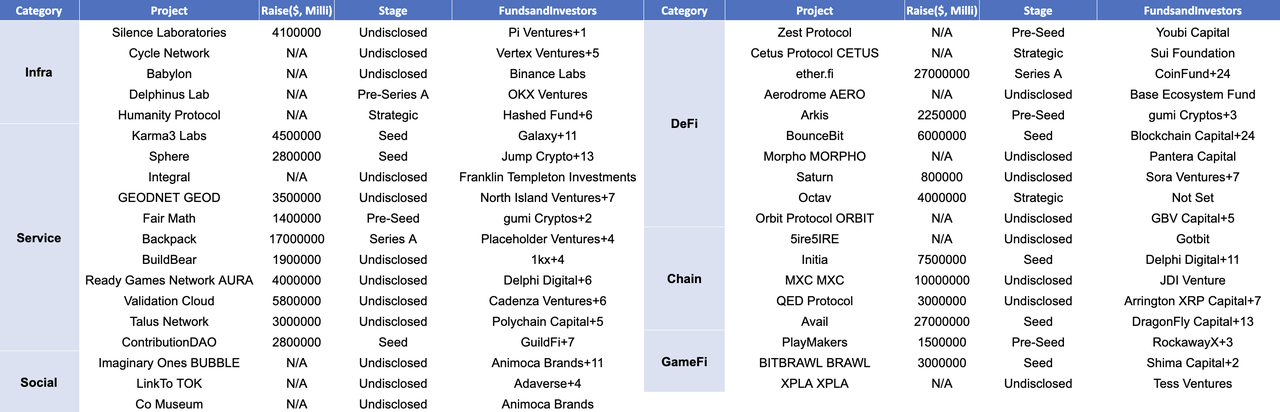This screenshot has width=1280, height=412.
Task: Click the Placeholder Ventures+4 investor cell
Action: pyautogui.click(x=544, y=239)
